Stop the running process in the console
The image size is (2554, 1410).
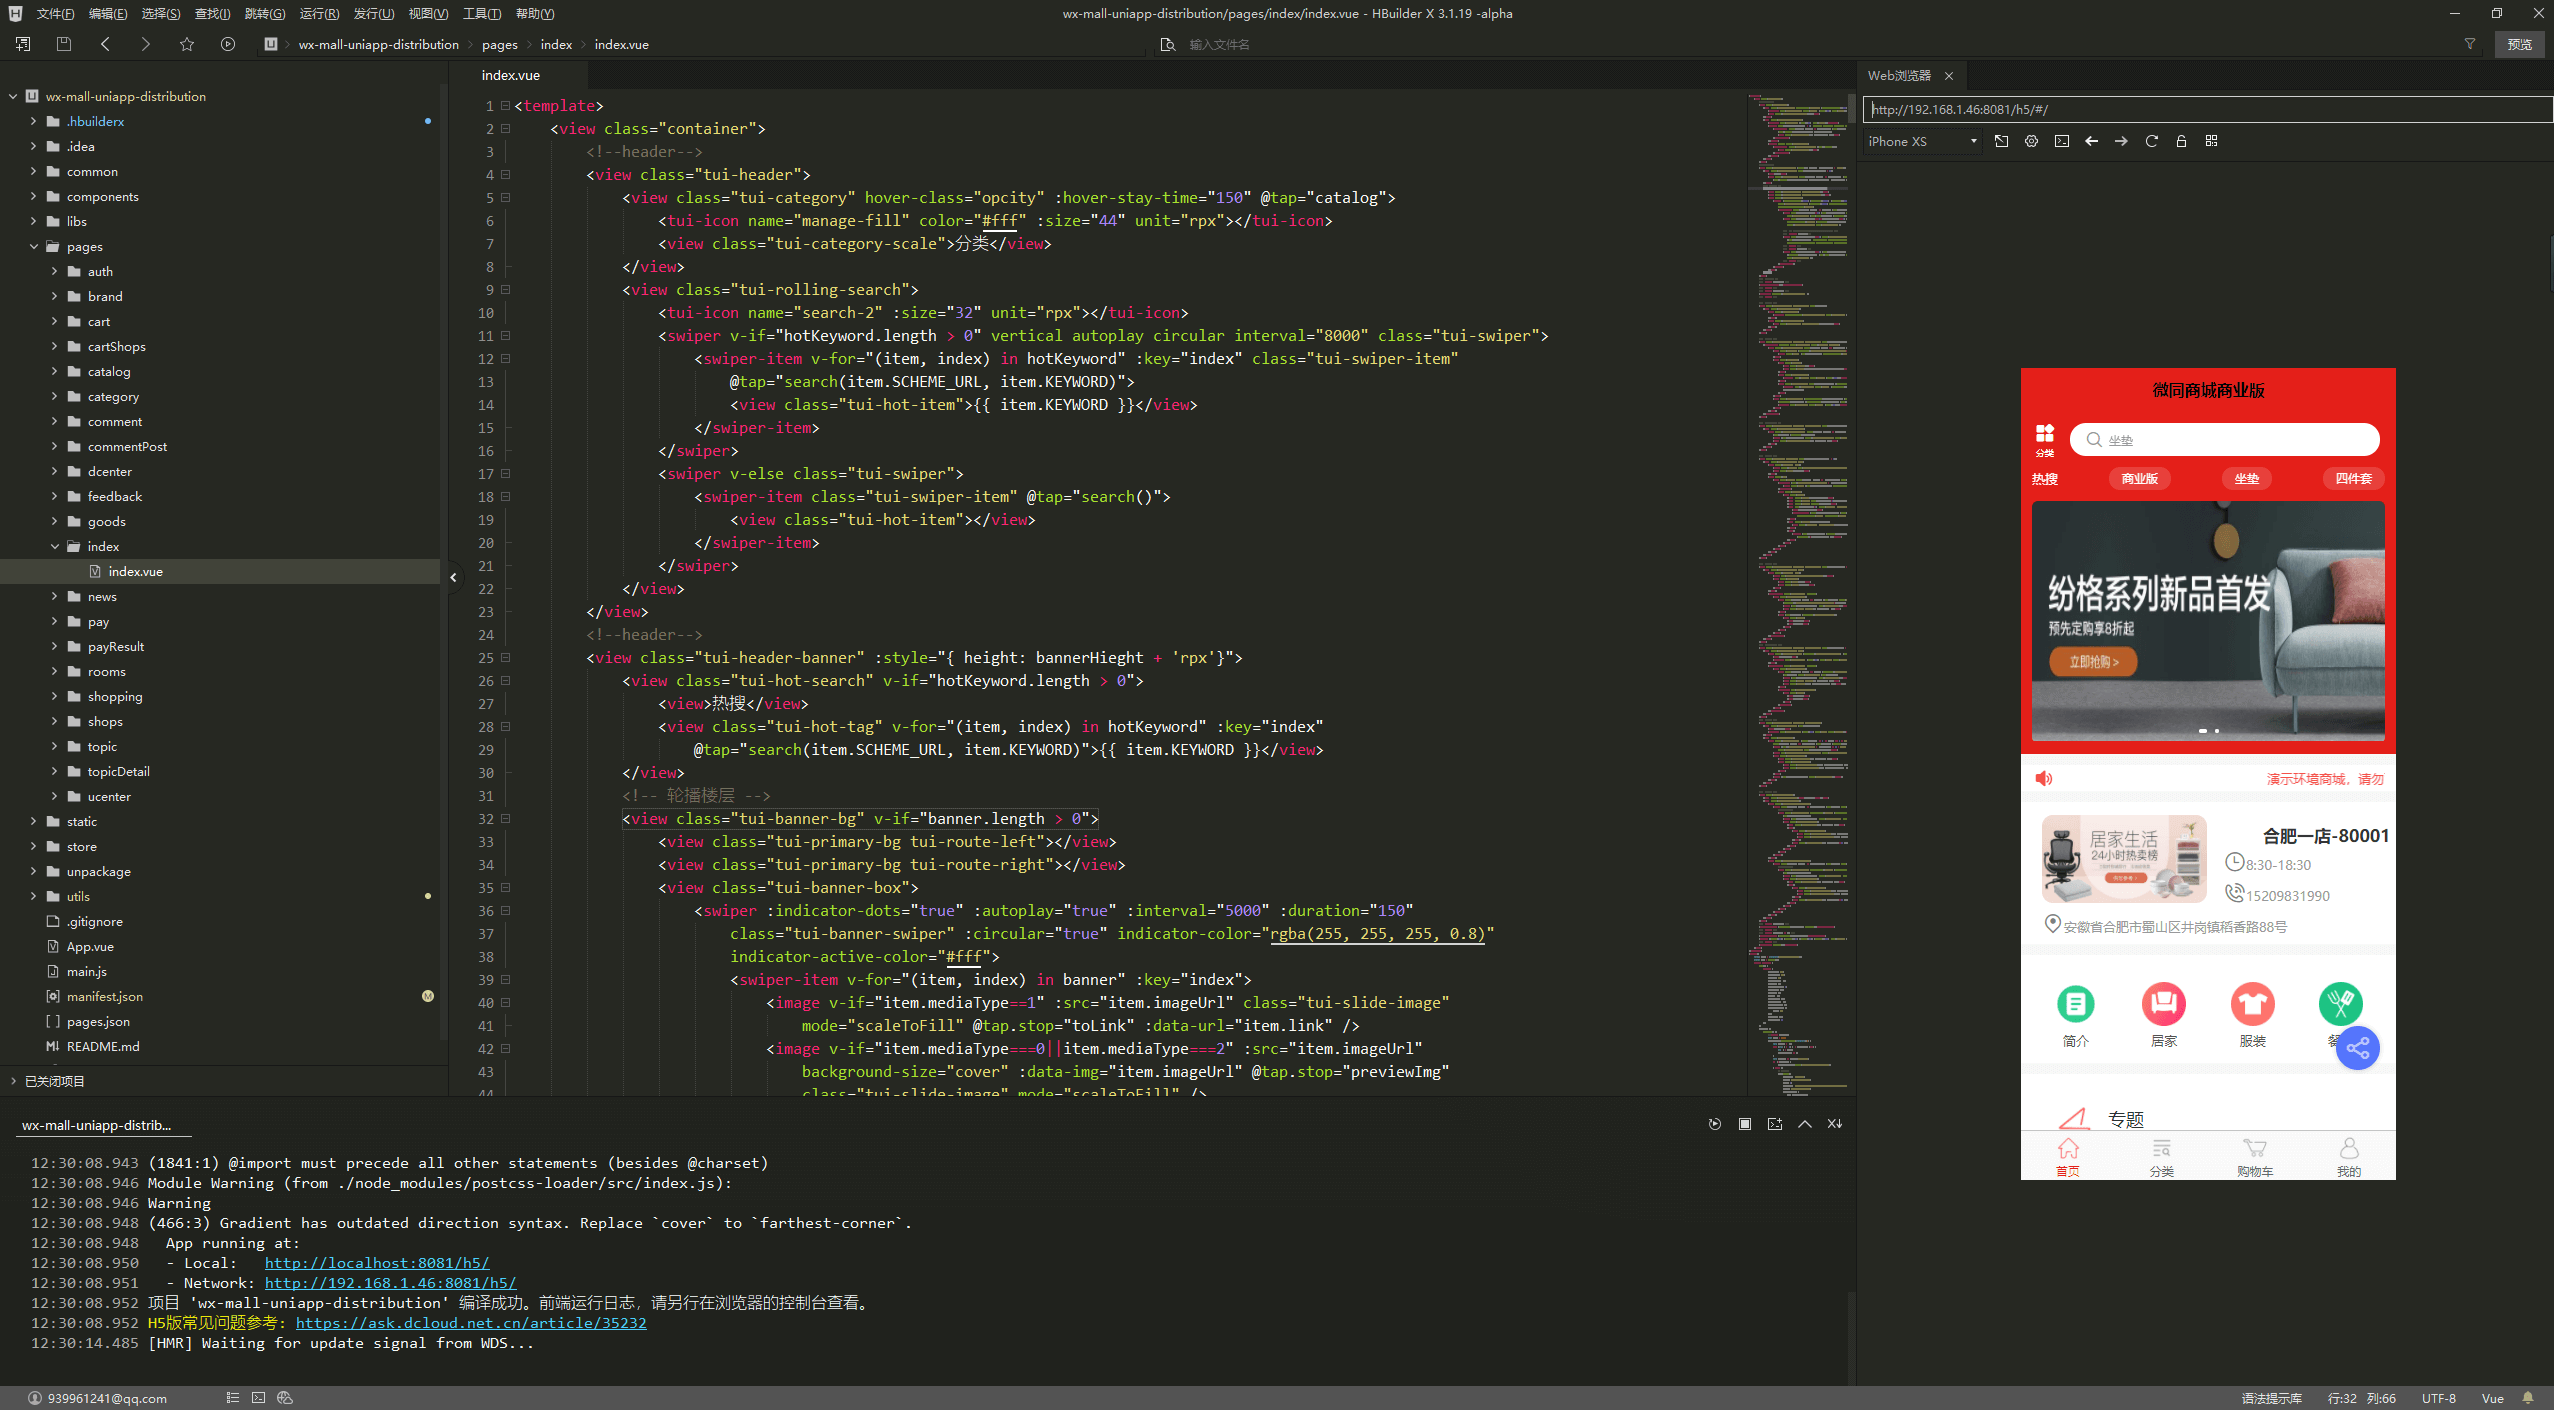1744,1124
